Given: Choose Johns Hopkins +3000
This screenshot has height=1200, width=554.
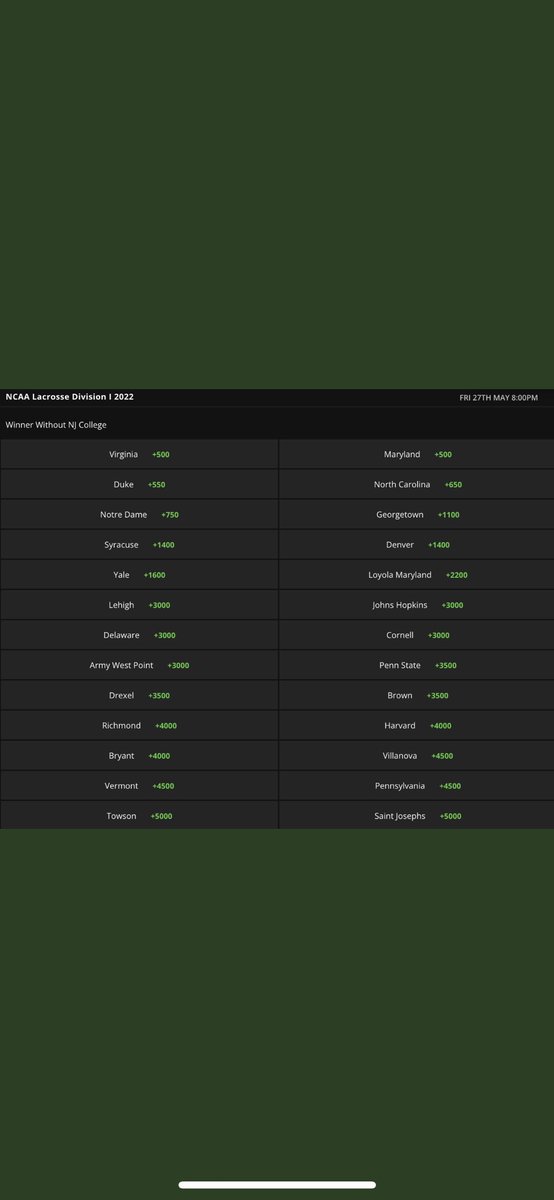Looking at the screenshot, I should 416,605.
